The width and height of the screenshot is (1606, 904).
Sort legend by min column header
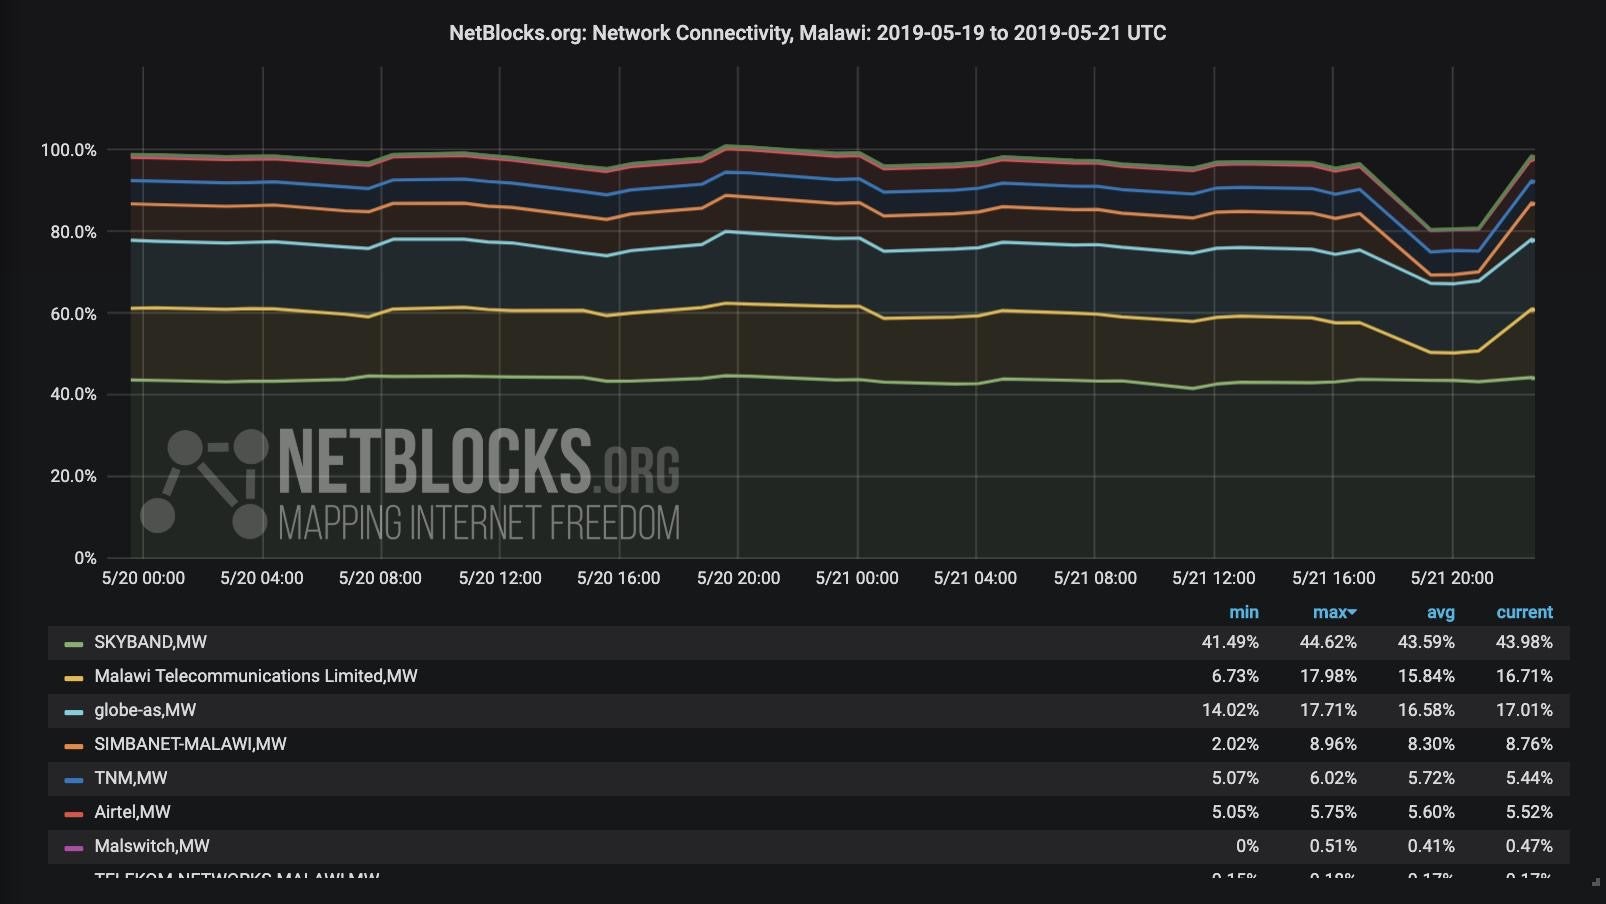pyautogui.click(x=1243, y=612)
